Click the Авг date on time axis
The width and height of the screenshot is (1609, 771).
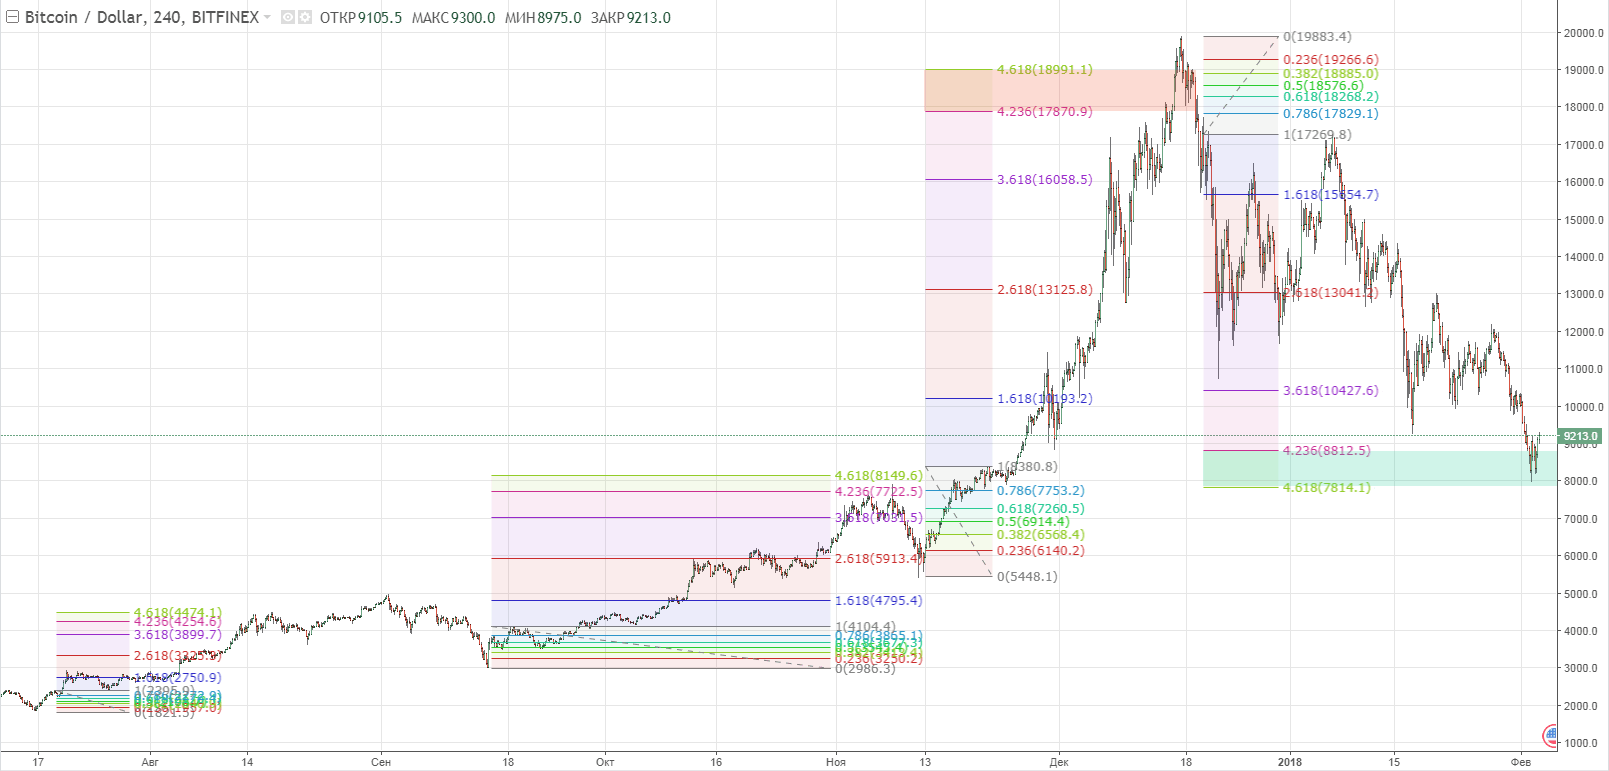pyautogui.click(x=150, y=762)
